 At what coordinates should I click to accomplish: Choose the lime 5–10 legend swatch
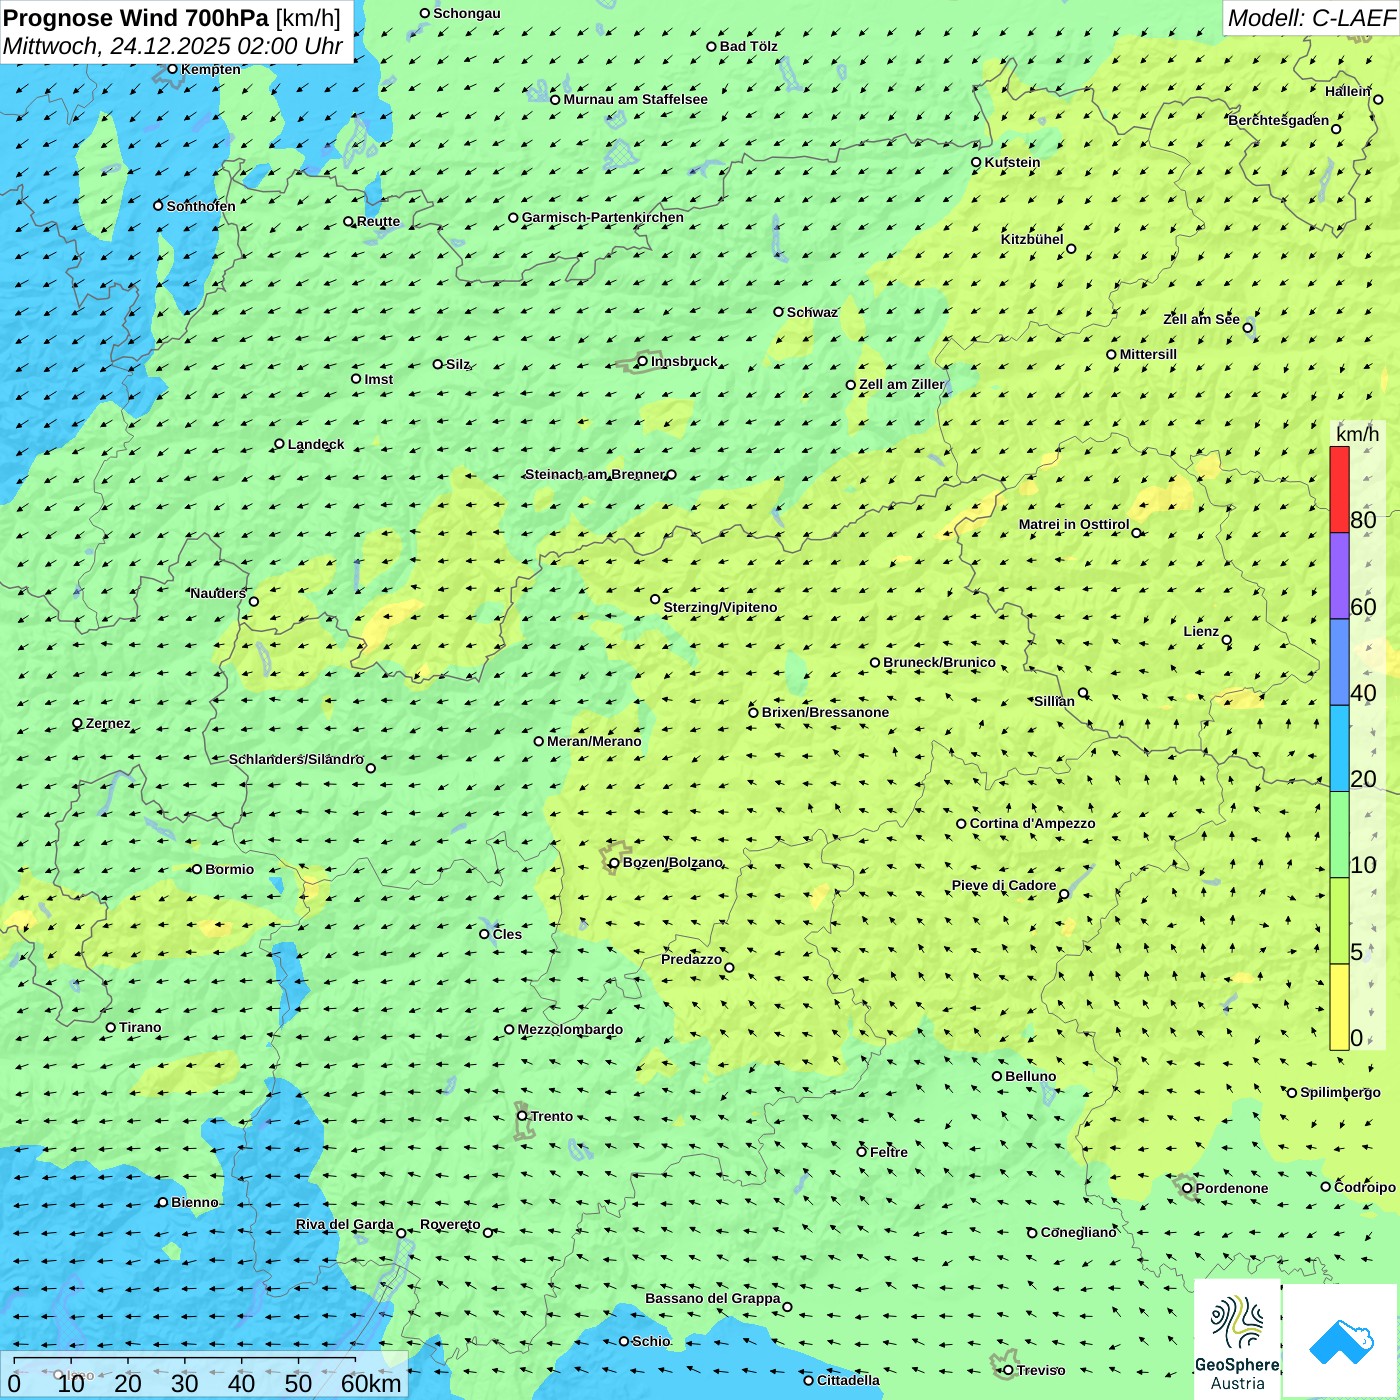[x=1339, y=921]
